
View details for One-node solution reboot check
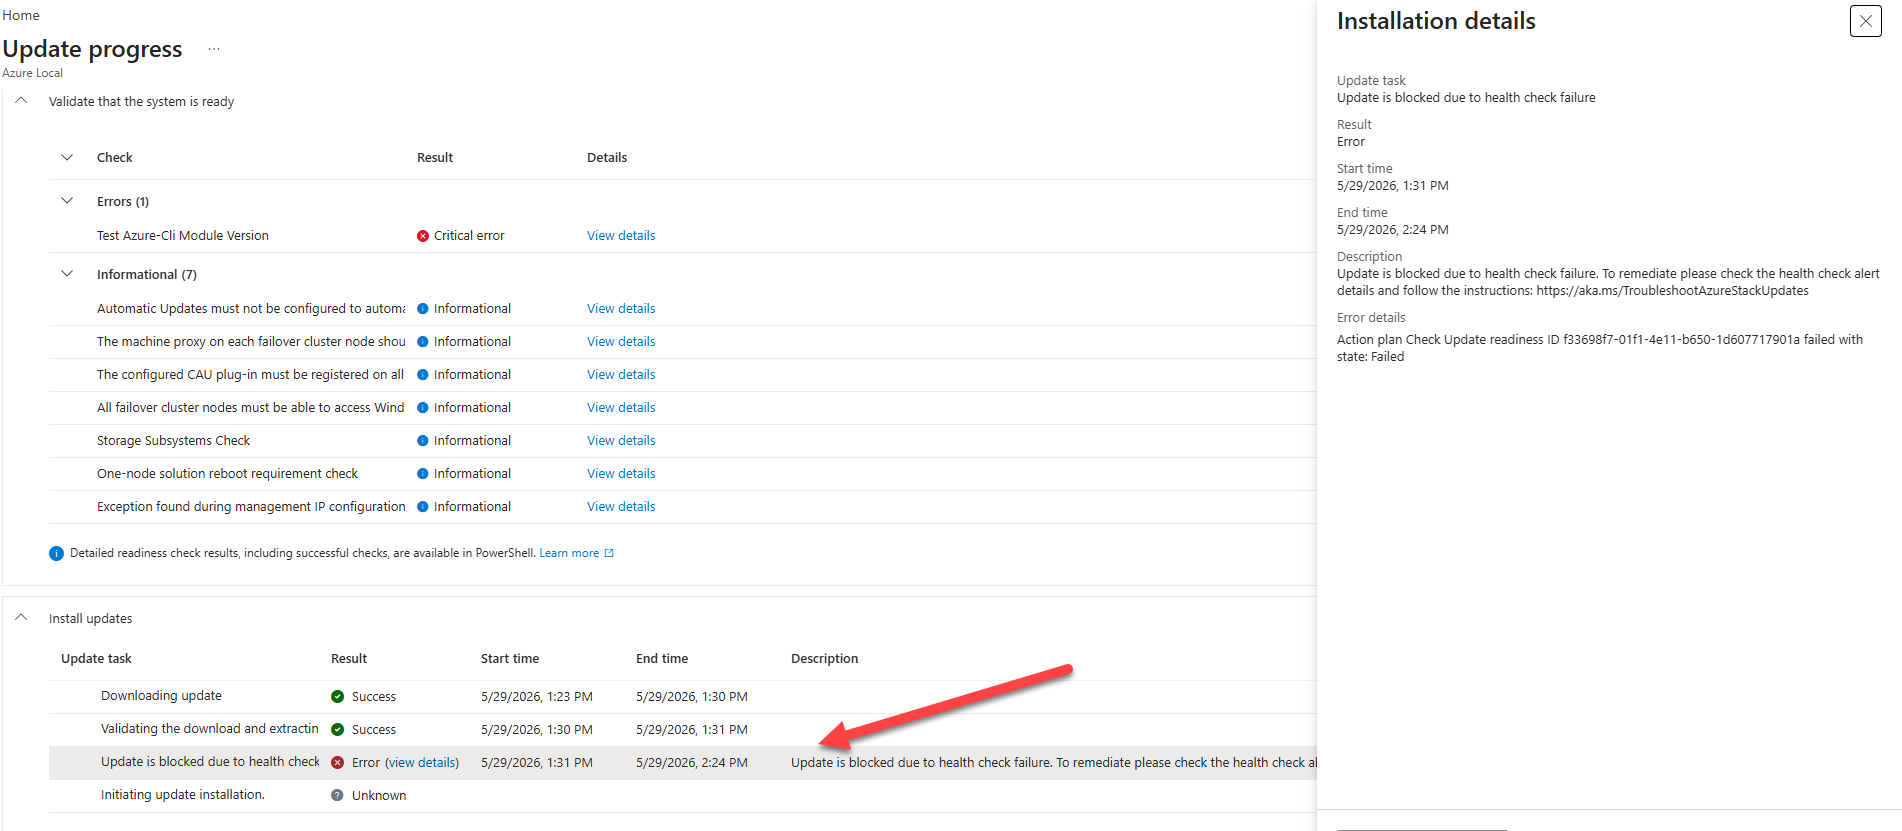pos(621,474)
